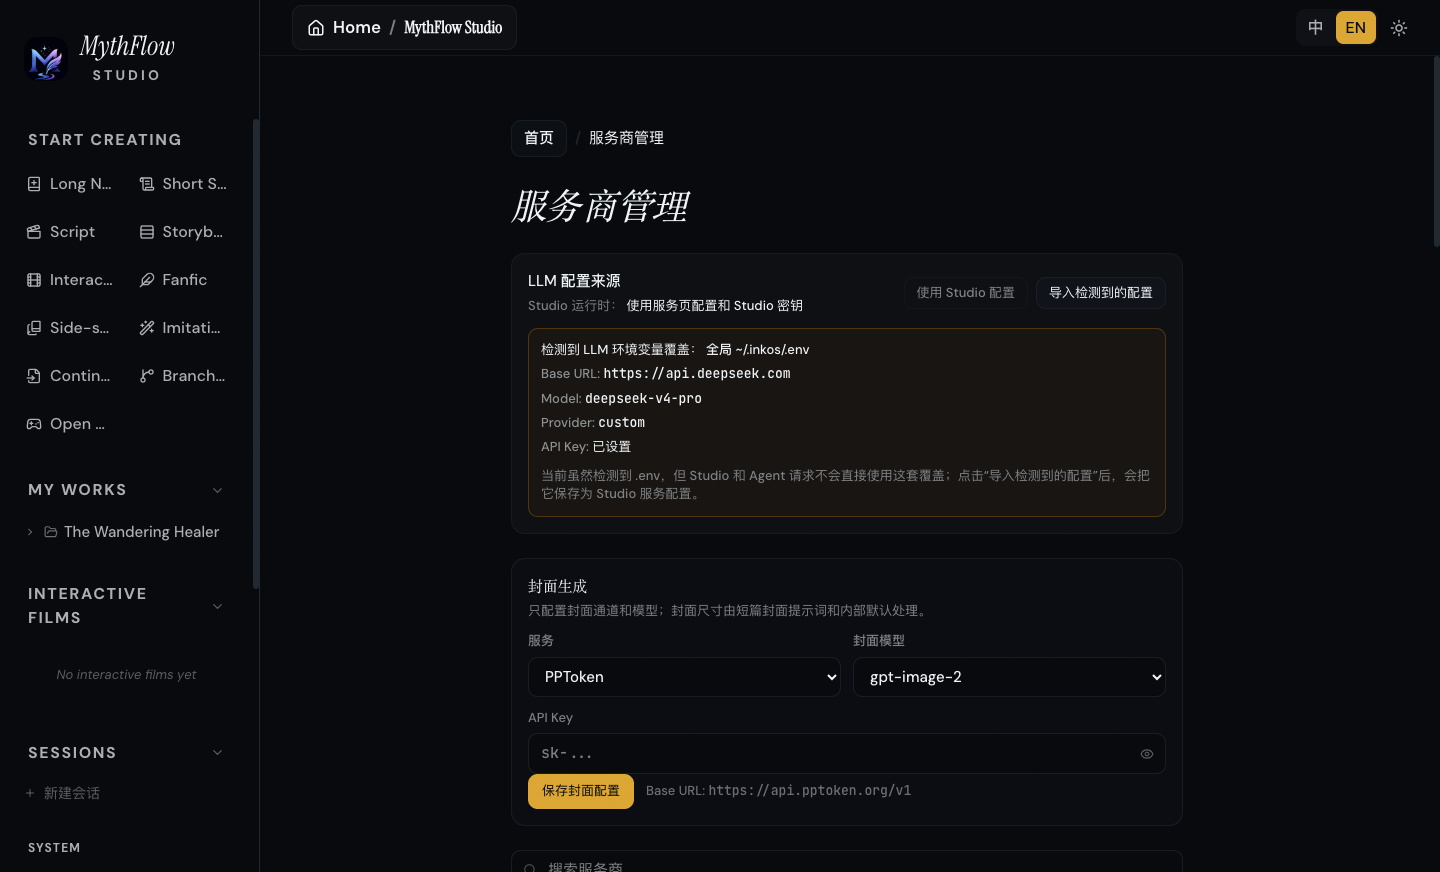This screenshot has height=872, width=1440.
Task: Select the Imitation writing wand icon
Action: [147, 328]
